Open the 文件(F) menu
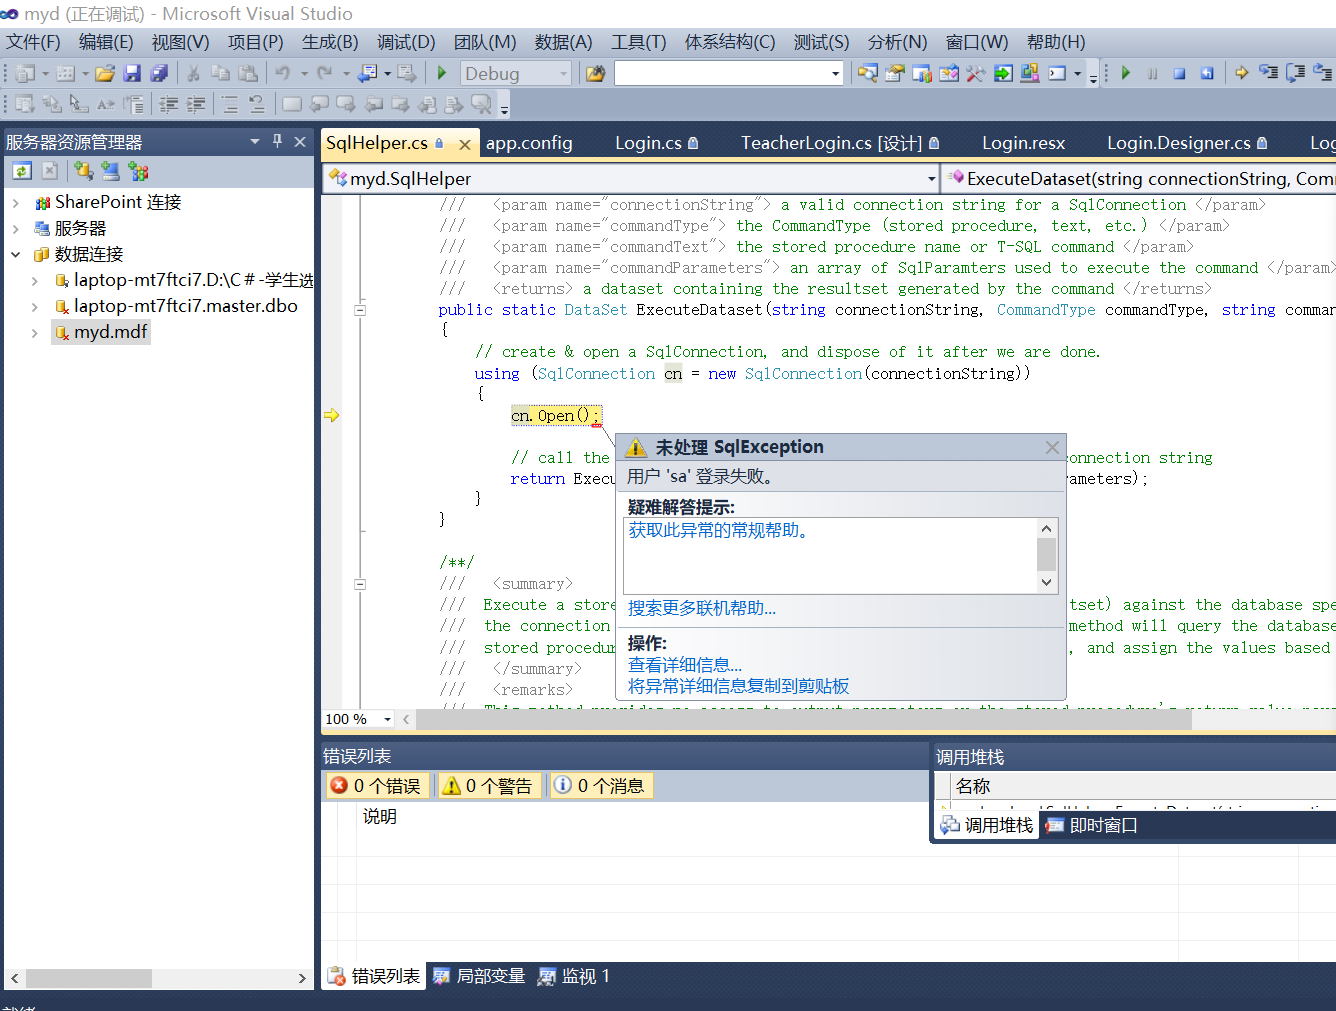 pyautogui.click(x=34, y=42)
